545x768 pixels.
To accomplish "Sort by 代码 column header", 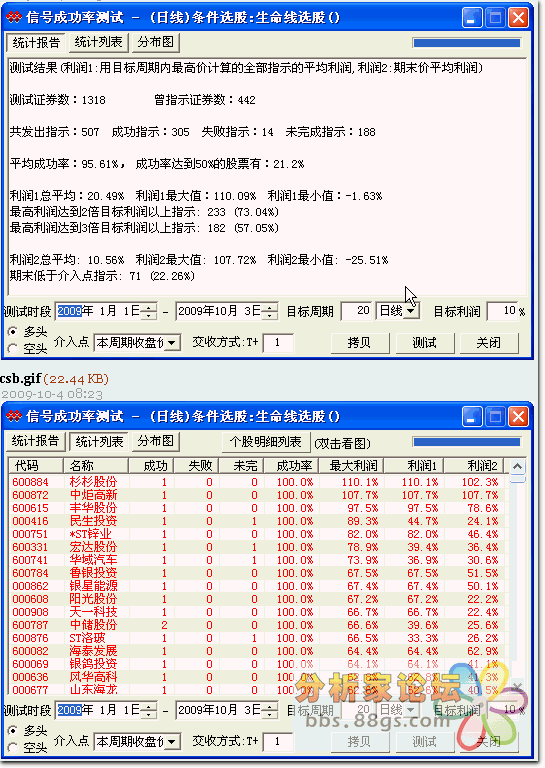I will [x=35, y=465].
